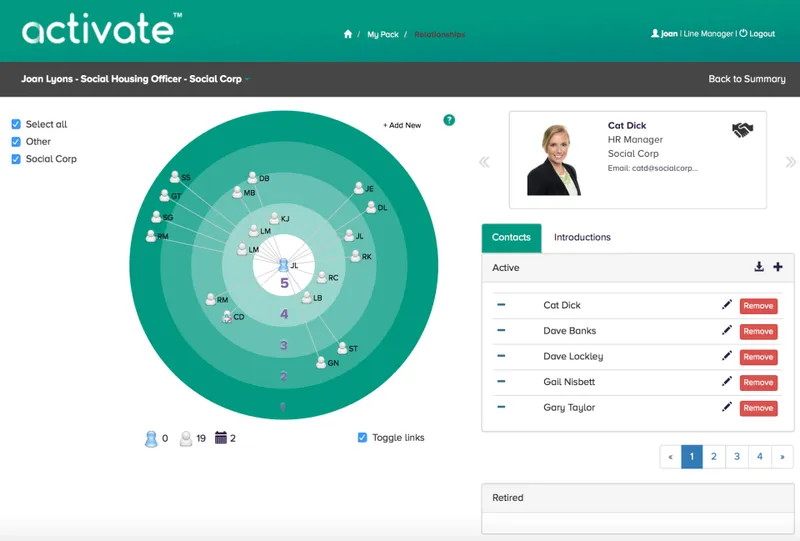Collapse Cat Dick row using minus icon
The width and height of the screenshot is (800, 541).
[x=501, y=305]
